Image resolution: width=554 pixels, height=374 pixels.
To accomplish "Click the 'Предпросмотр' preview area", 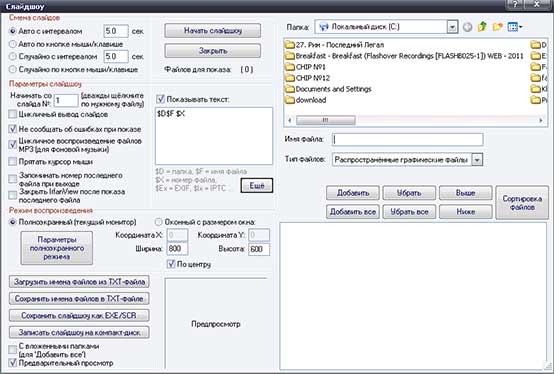I will 216,324.
